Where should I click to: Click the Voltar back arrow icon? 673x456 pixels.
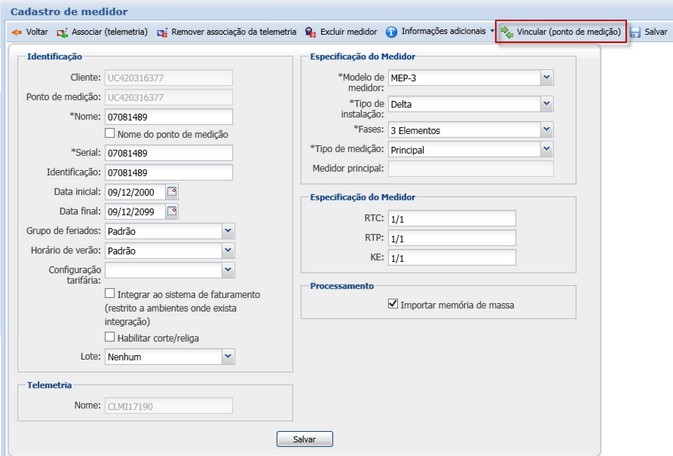(x=16, y=32)
